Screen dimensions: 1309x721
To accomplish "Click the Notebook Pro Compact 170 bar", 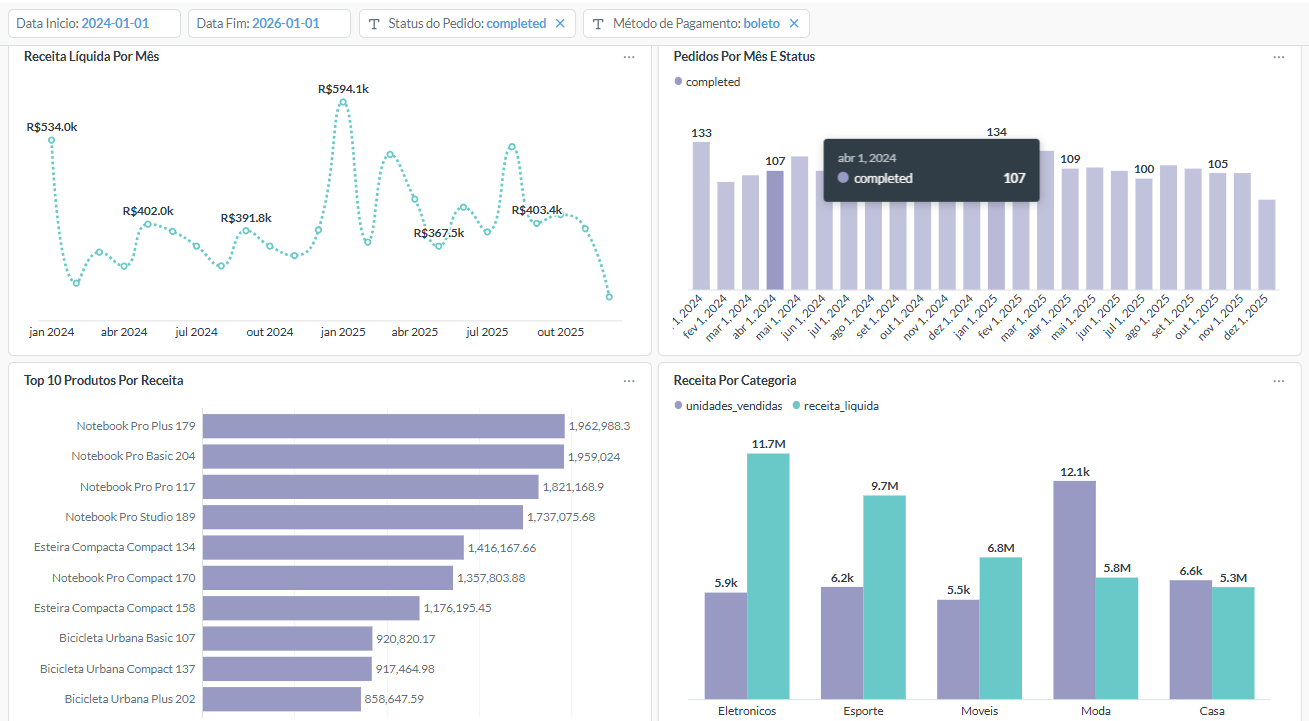I will 328,578.
